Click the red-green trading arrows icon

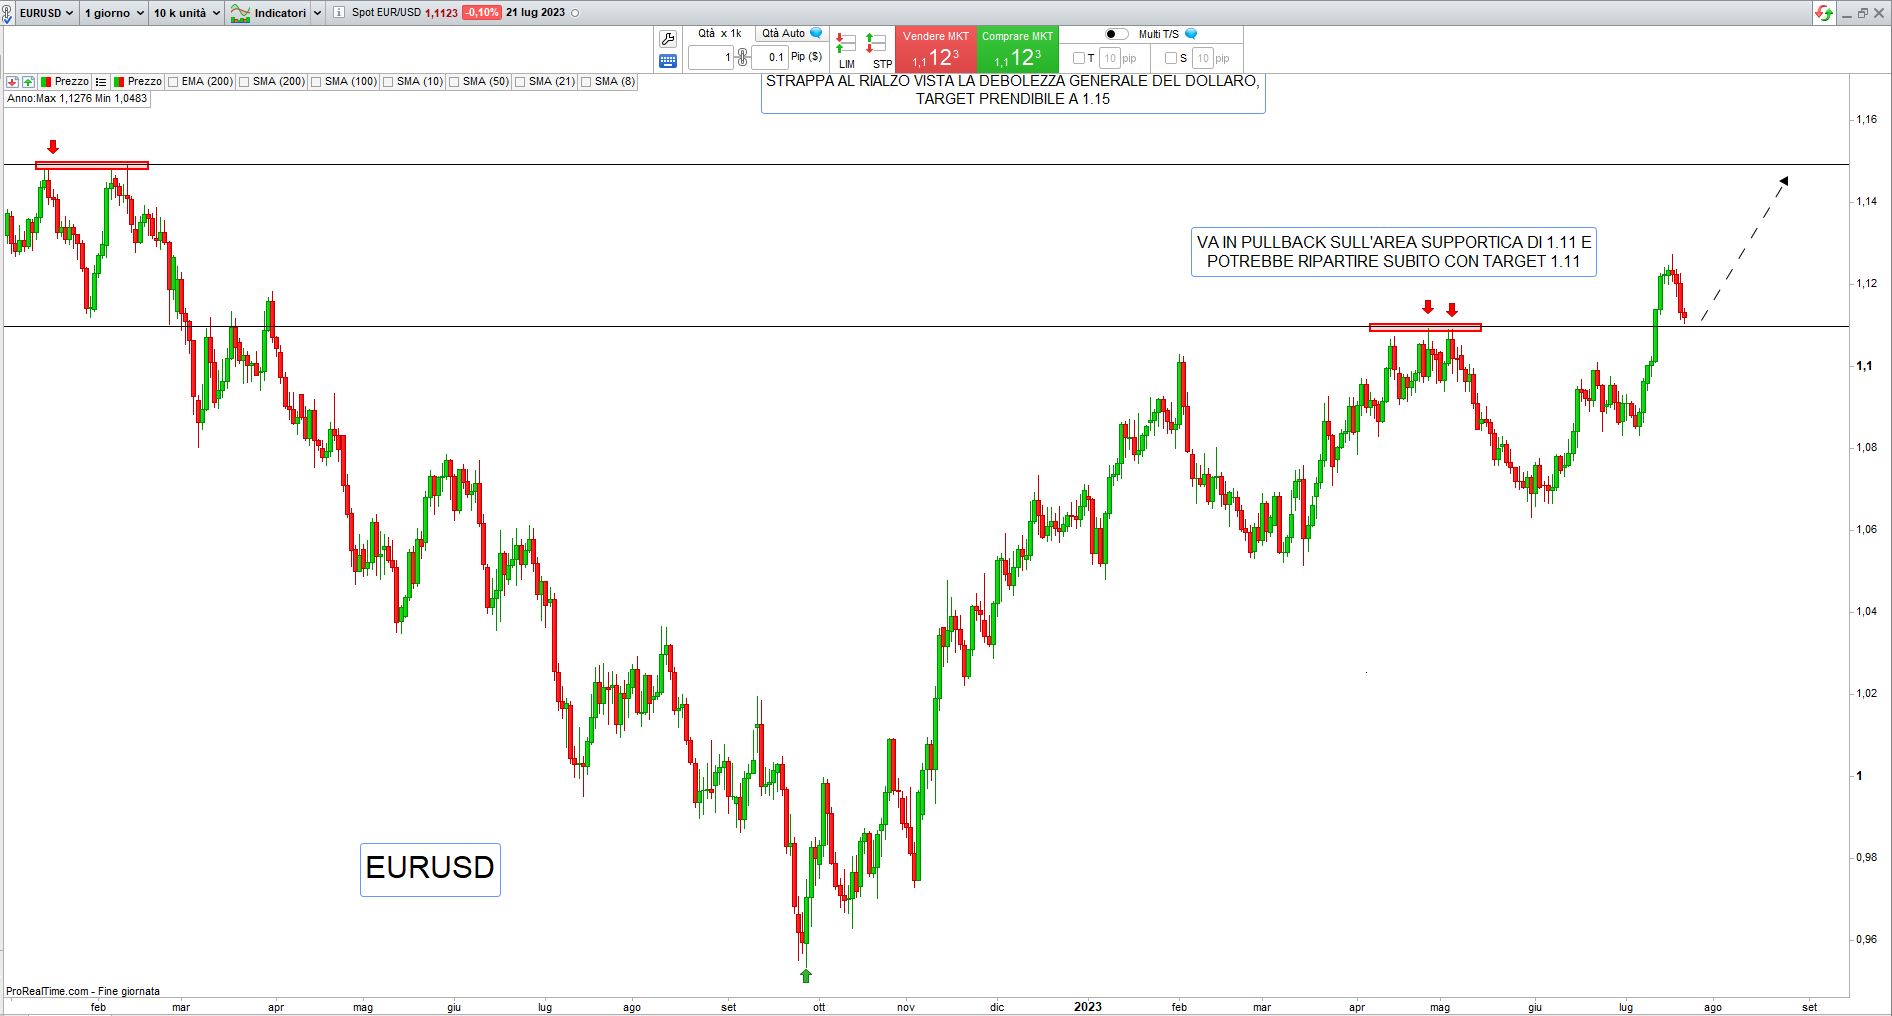[x=1824, y=13]
